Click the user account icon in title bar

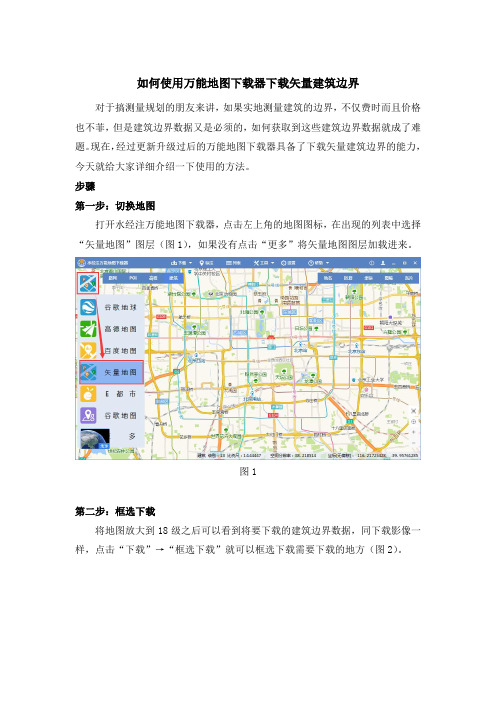(x=383, y=263)
